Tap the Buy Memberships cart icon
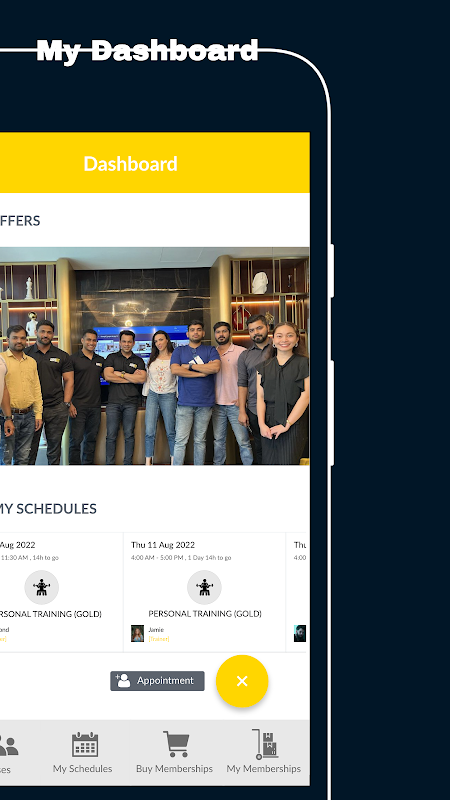450x800 pixels. (x=176, y=744)
